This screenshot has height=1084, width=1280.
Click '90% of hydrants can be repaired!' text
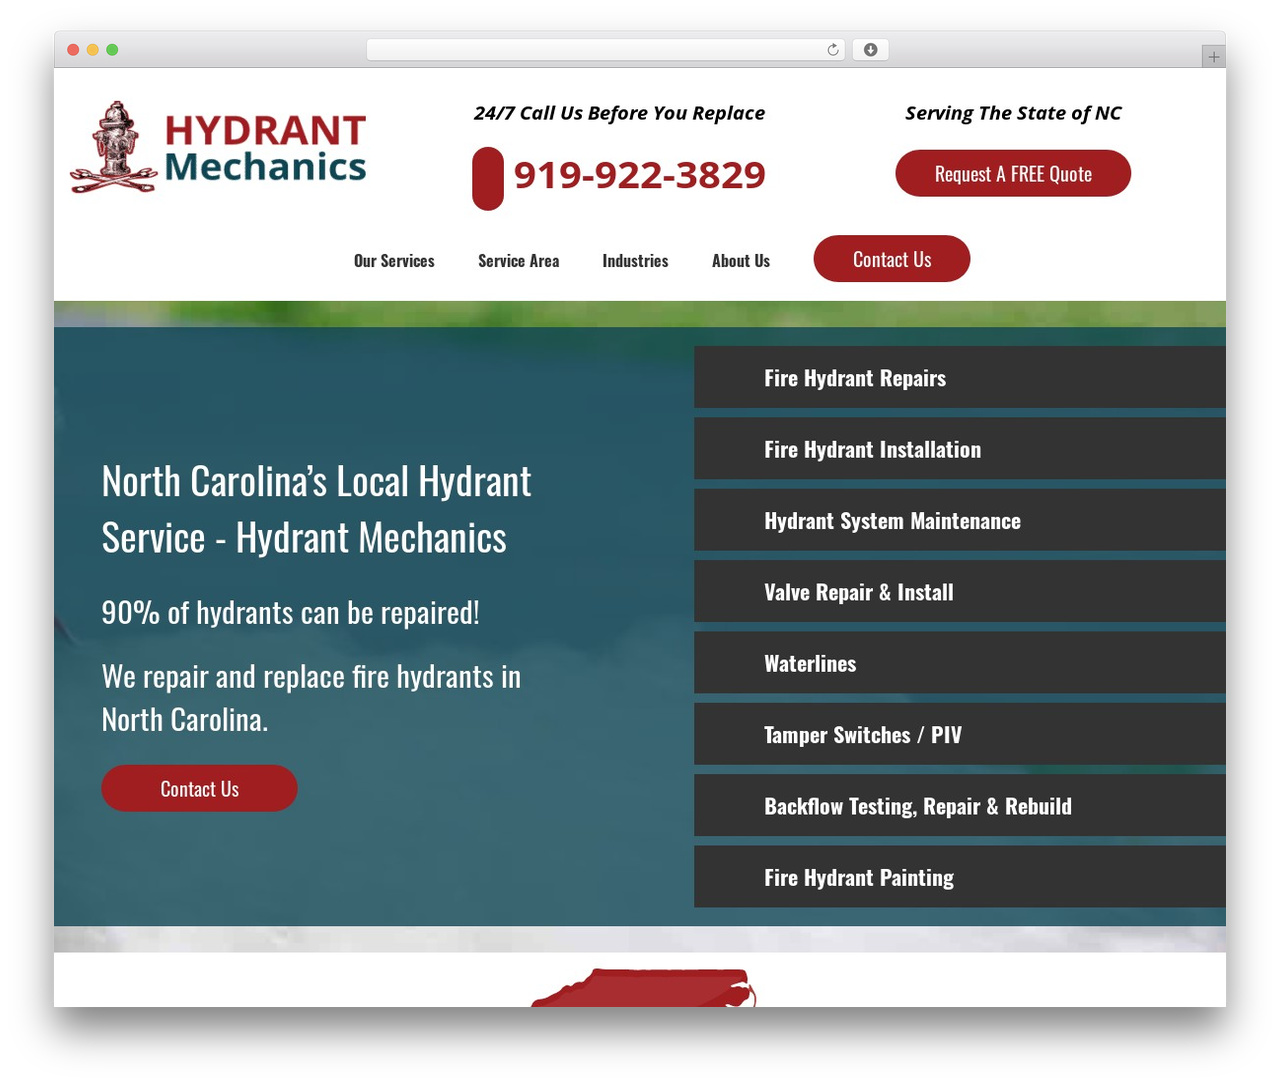290,612
